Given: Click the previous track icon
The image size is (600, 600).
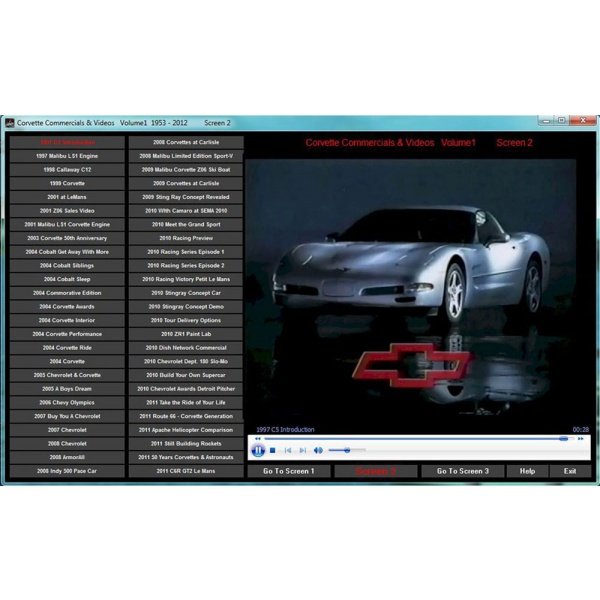Looking at the screenshot, I should pos(288,450).
